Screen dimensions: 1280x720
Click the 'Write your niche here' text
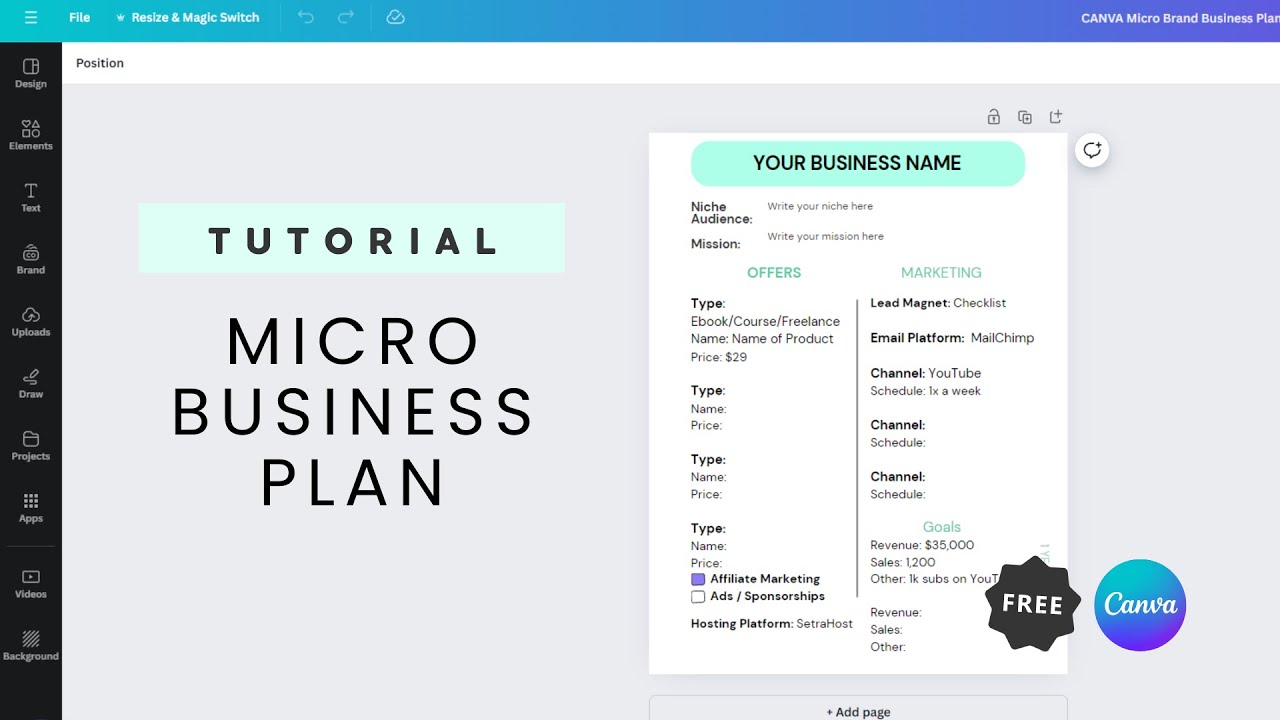[x=820, y=206]
